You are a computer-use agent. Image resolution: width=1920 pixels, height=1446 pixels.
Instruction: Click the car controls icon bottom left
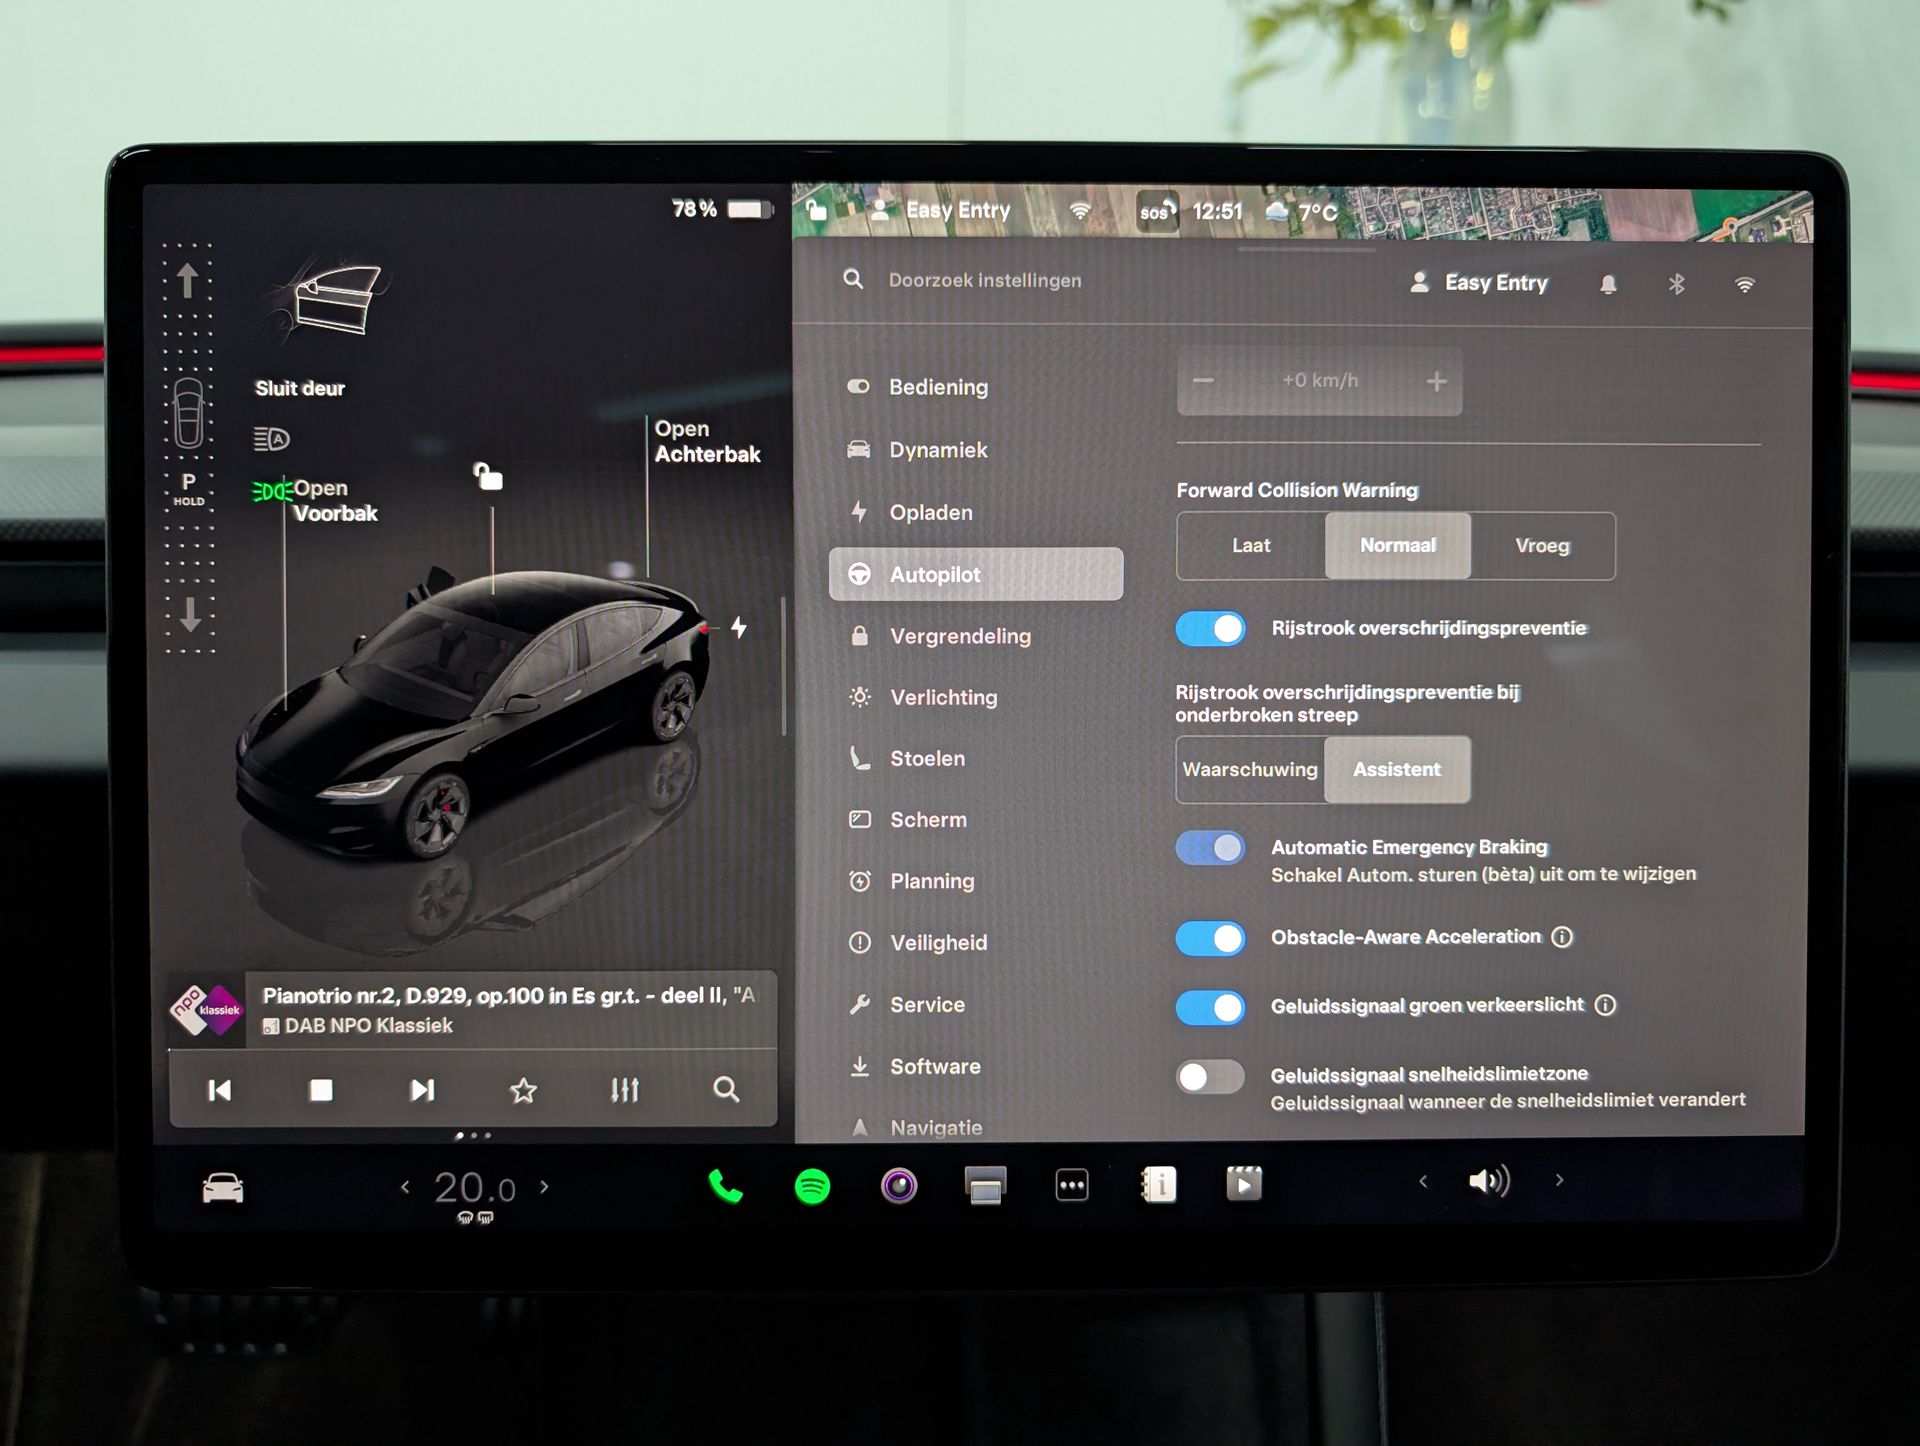[222, 1188]
